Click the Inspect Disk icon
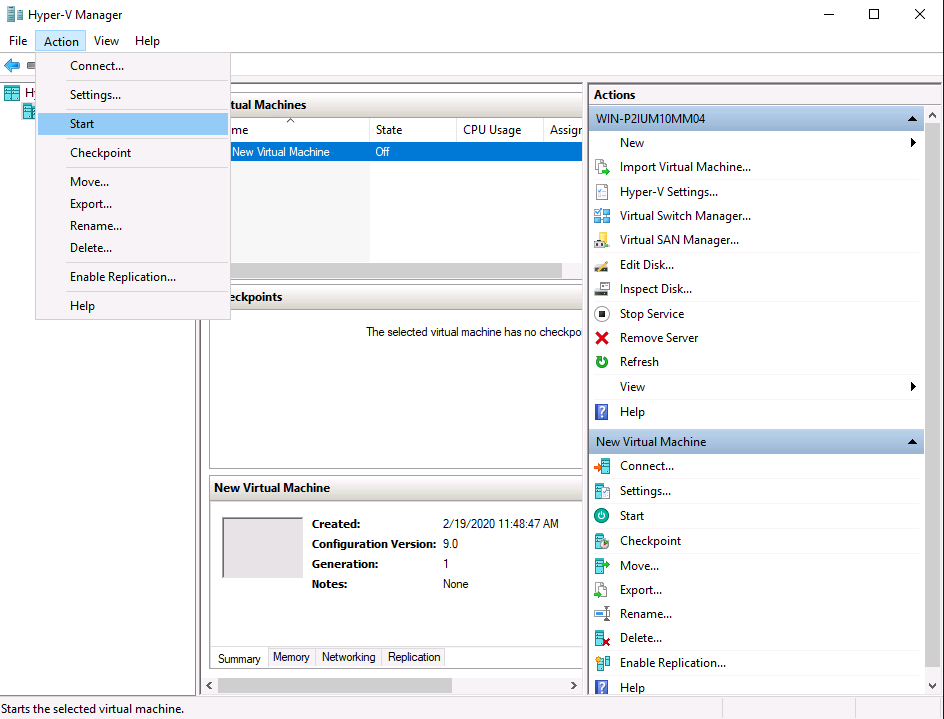This screenshot has width=944, height=719. click(602, 289)
